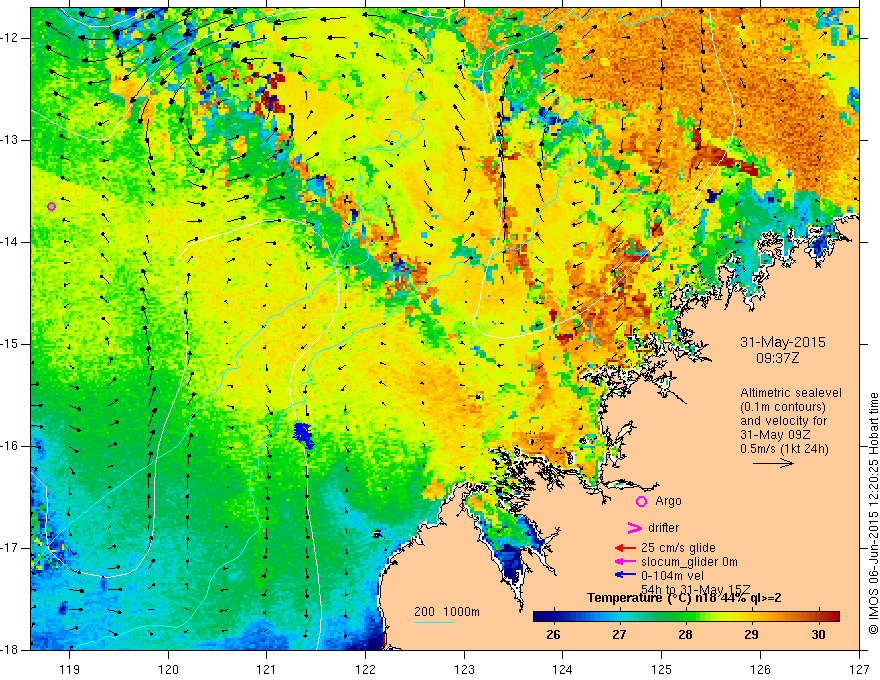
Task: Click the '-14' latitude axis label
Action: [10, 242]
